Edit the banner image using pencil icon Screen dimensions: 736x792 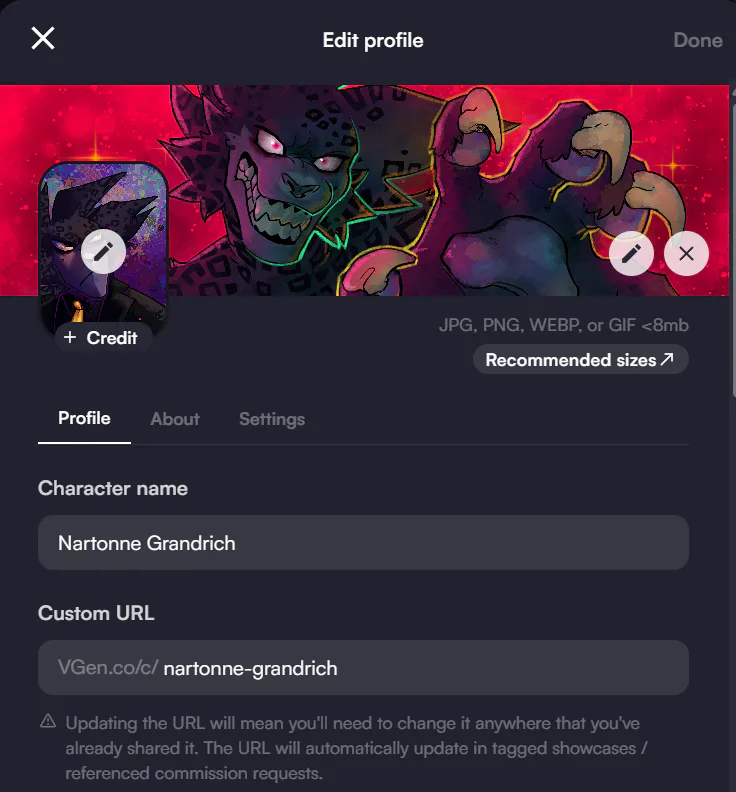pos(631,254)
